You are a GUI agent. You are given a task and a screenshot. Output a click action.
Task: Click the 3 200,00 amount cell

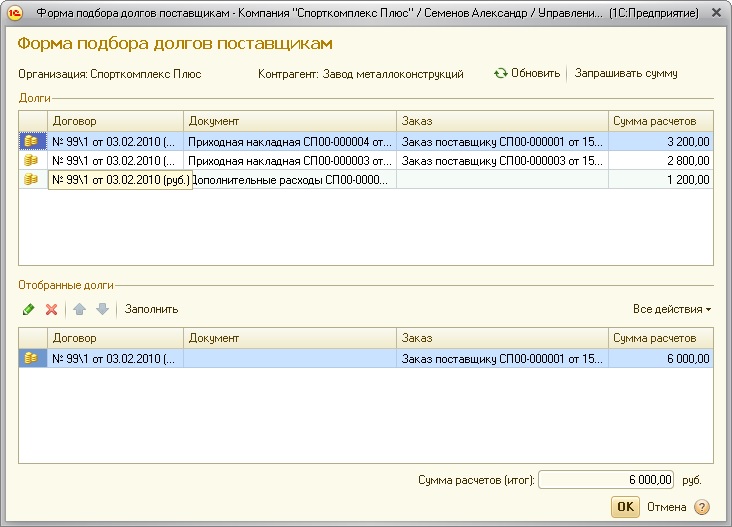coord(661,141)
